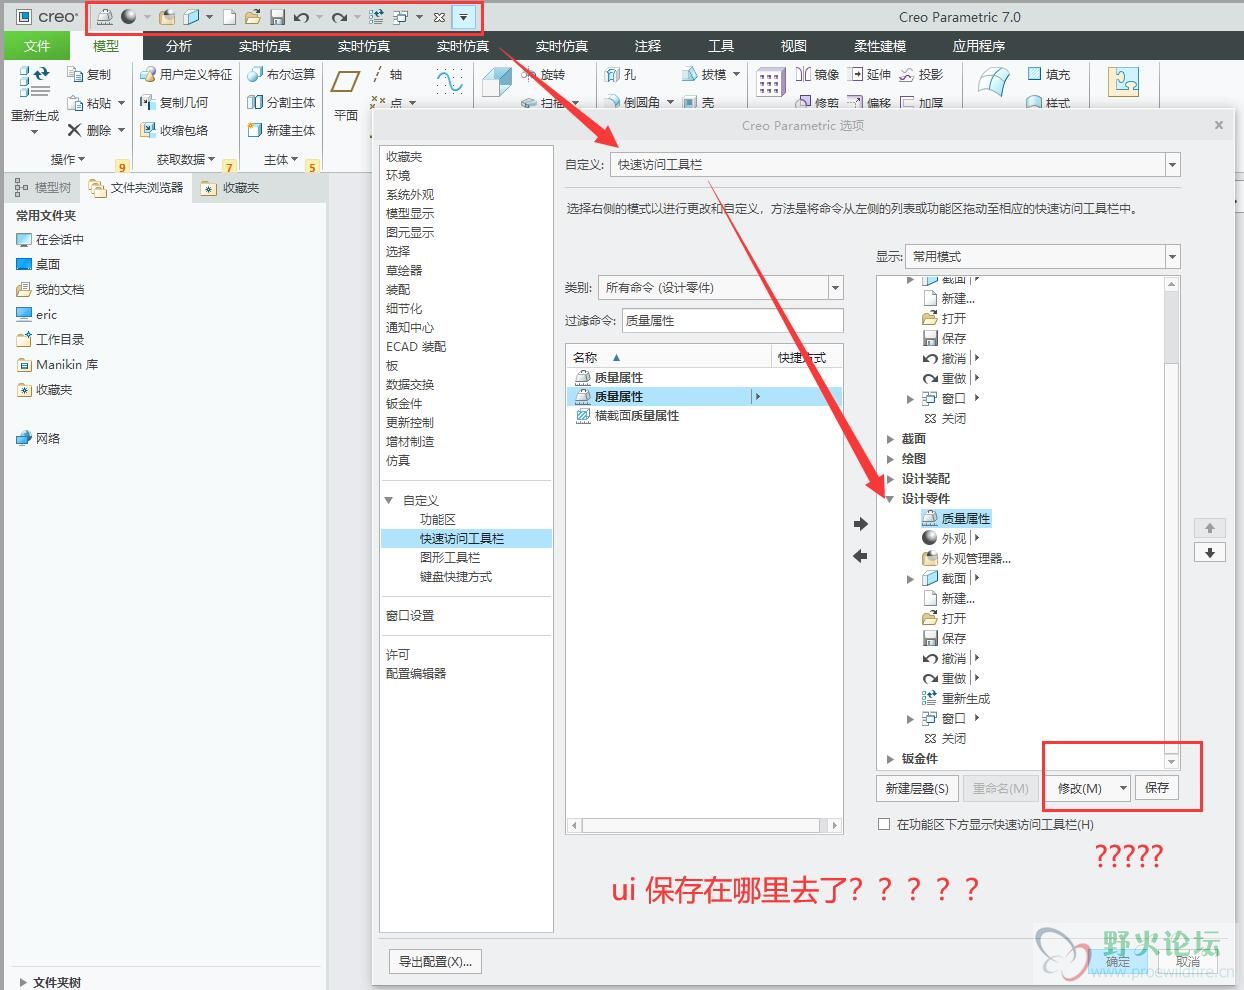Image resolution: width=1244 pixels, height=990 pixels.
Task: Click 收缩包络 in the ribbon
Action: [174, 130]
